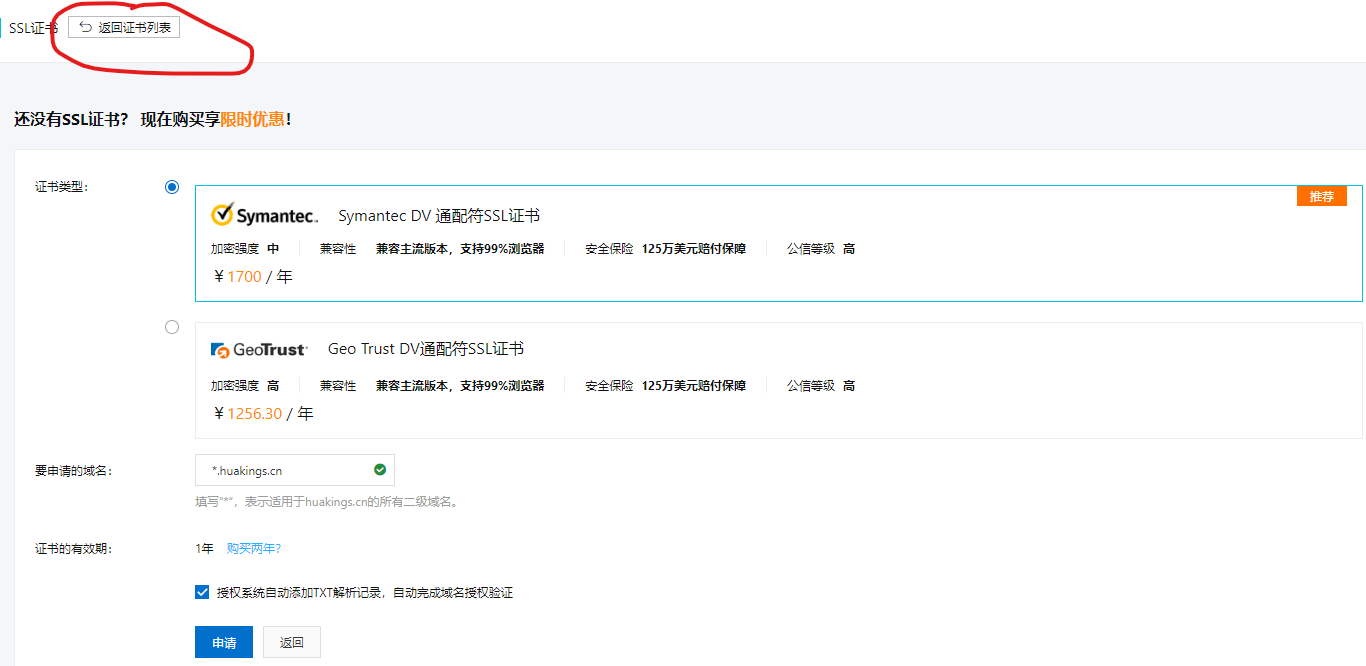
Task: Click the Symantec DV 通配符SSL证书 title
Action: pos(439,216)
